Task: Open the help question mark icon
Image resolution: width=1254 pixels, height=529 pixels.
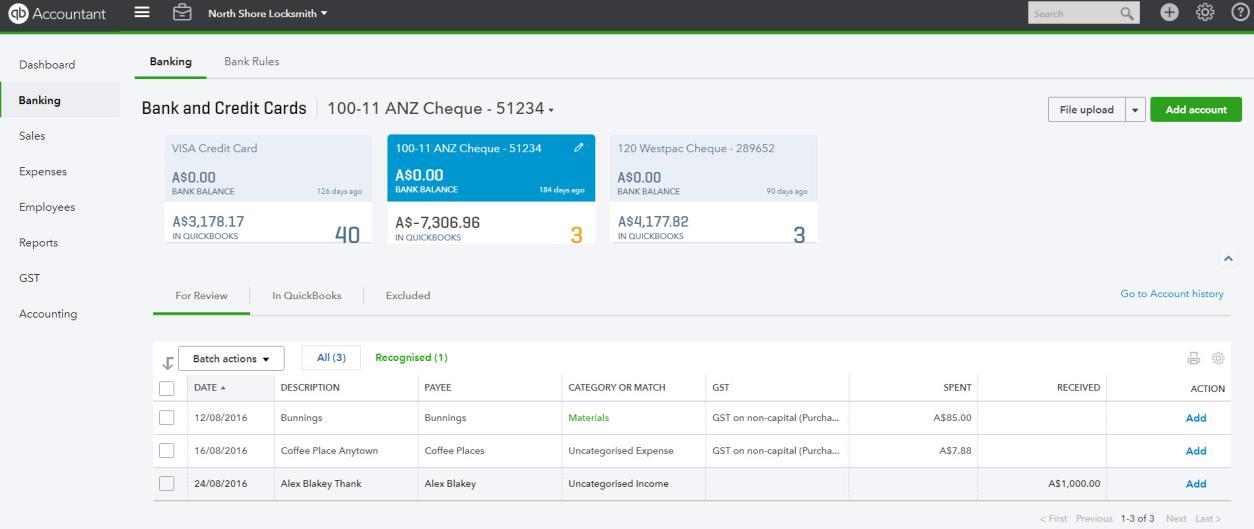Action: point(1239,13)
